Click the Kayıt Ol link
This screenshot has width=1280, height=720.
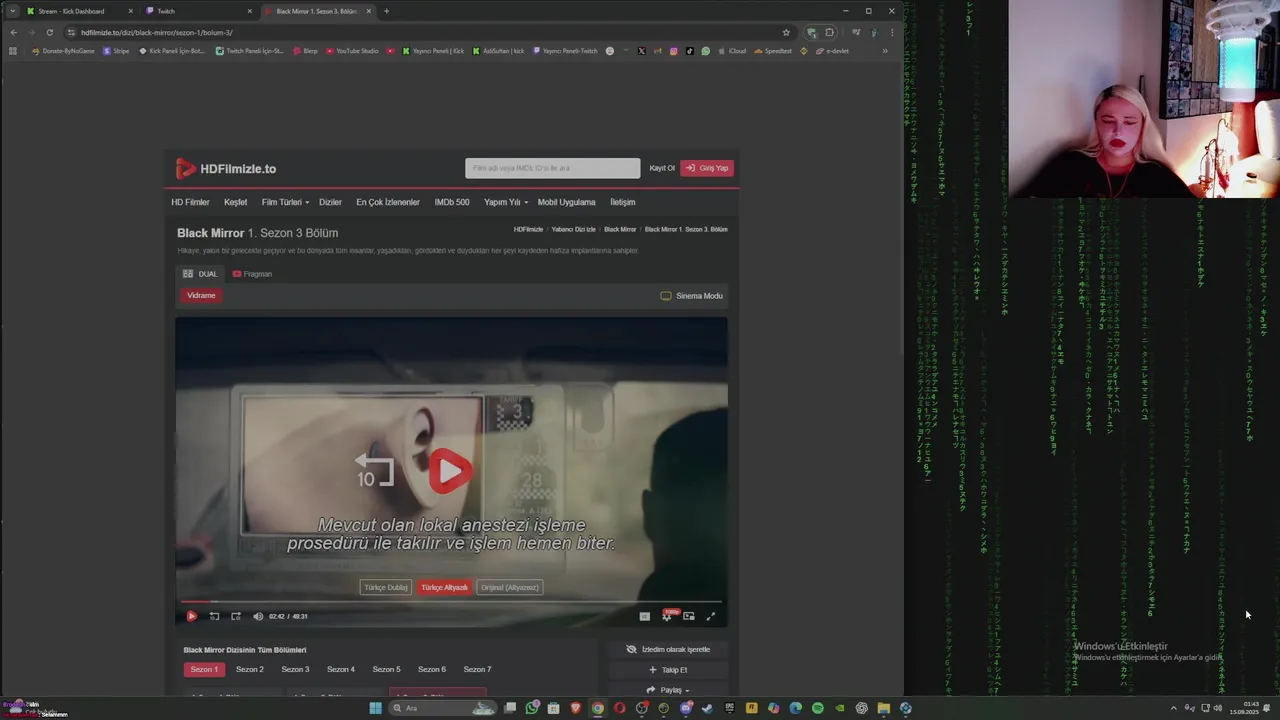[x=662, y=168]
